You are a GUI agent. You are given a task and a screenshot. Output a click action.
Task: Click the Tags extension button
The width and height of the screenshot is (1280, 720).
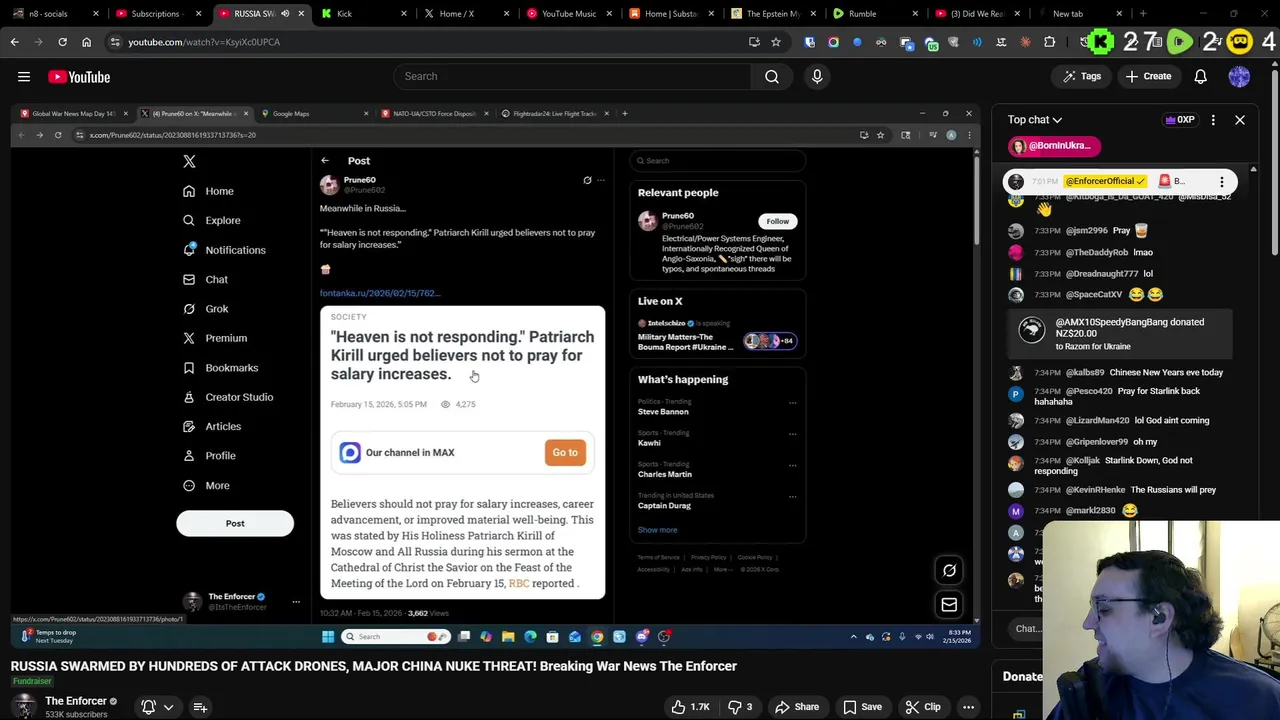click(1081, 76)
